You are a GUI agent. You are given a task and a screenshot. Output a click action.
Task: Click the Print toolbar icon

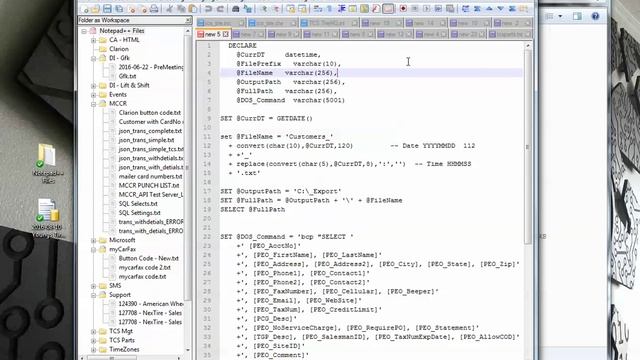point(154,9)
